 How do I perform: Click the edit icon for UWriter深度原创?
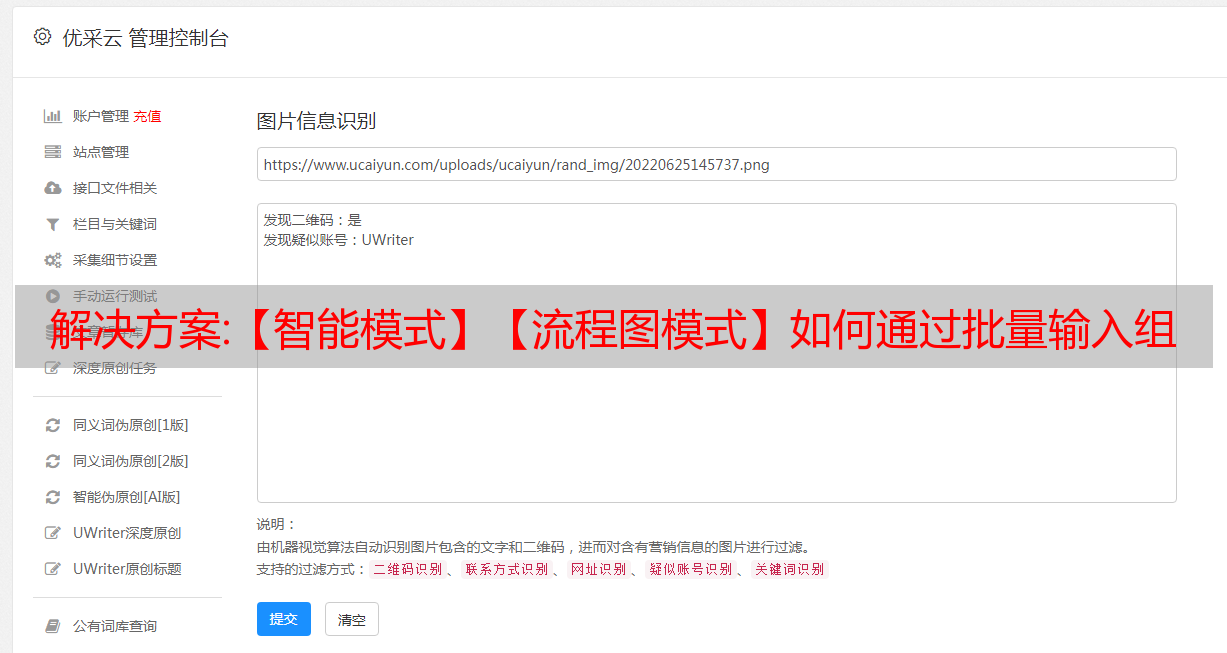(x=53, y=533)
